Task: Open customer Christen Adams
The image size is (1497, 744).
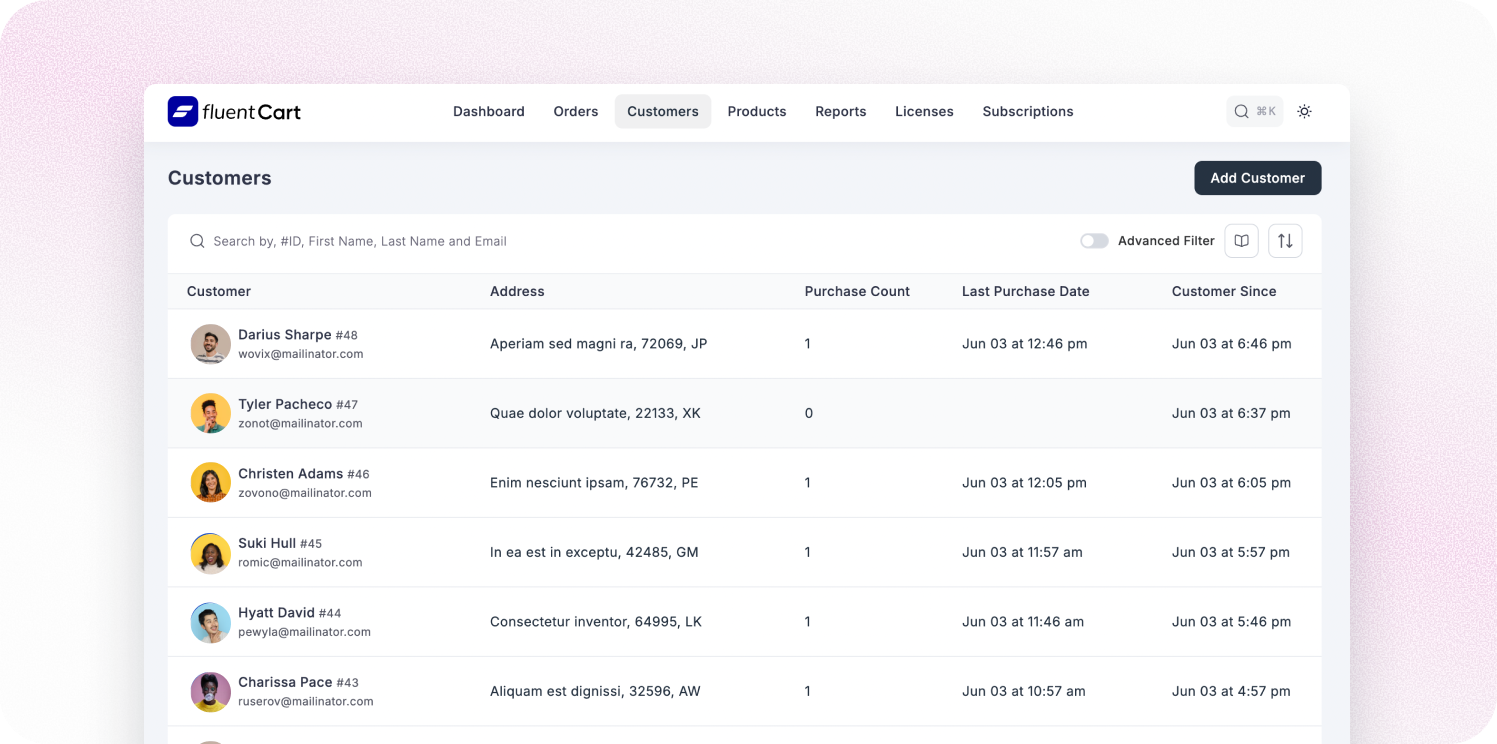Action: point(290,474)
